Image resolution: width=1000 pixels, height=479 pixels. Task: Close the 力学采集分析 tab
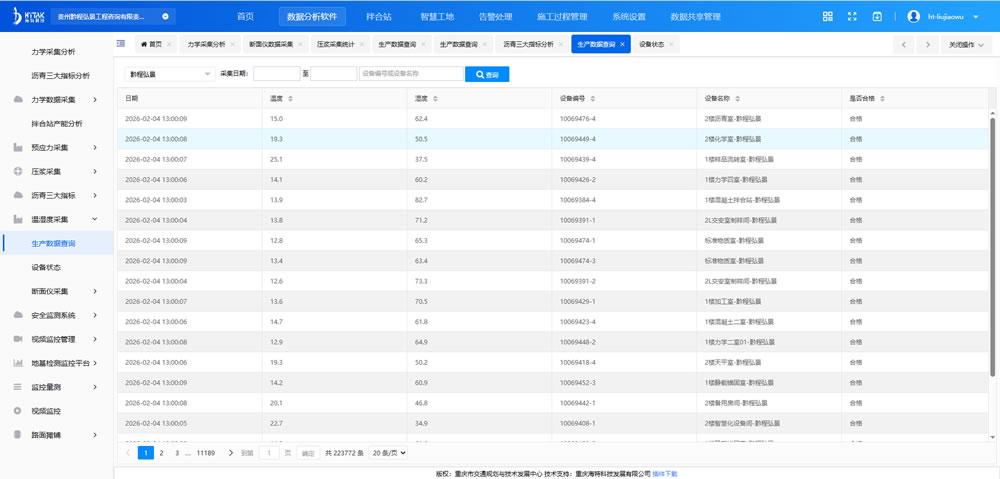[x=233, y=45]
